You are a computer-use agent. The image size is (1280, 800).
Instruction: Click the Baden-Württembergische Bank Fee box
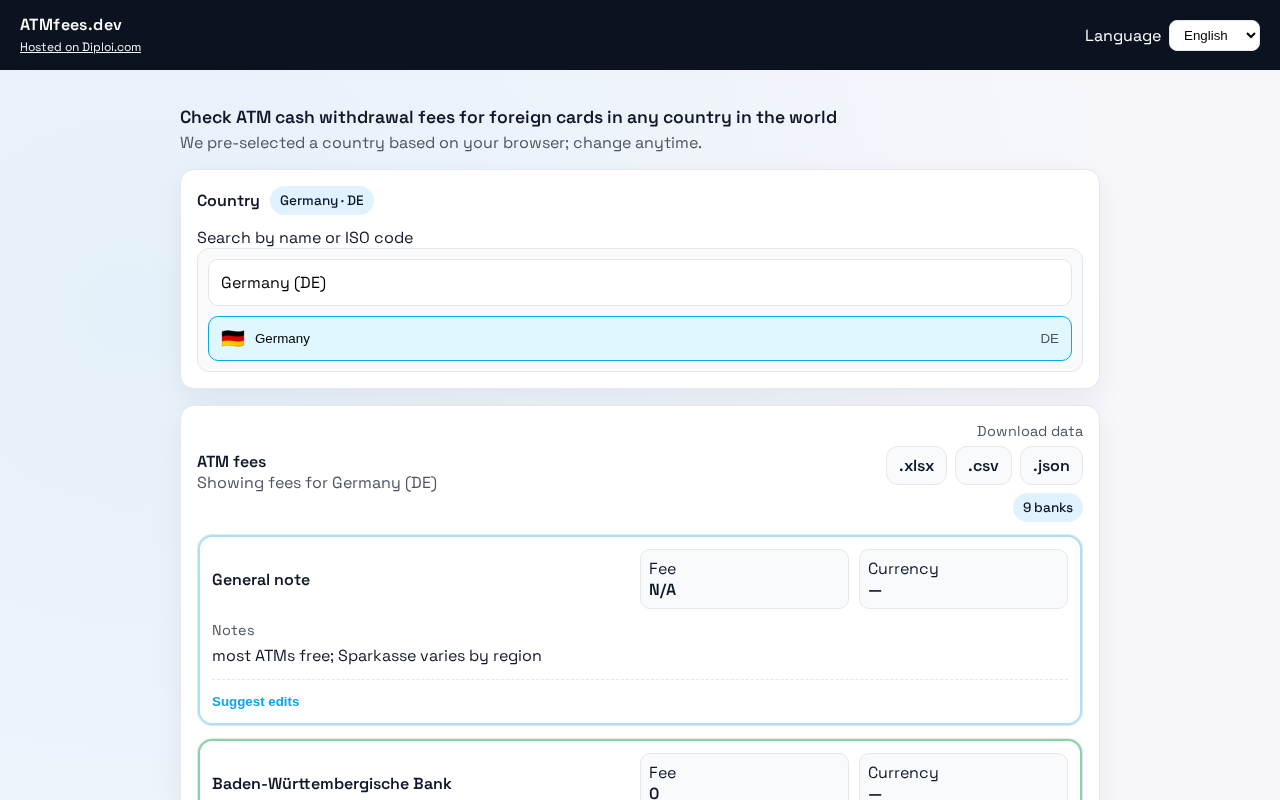tap(744, 780)
